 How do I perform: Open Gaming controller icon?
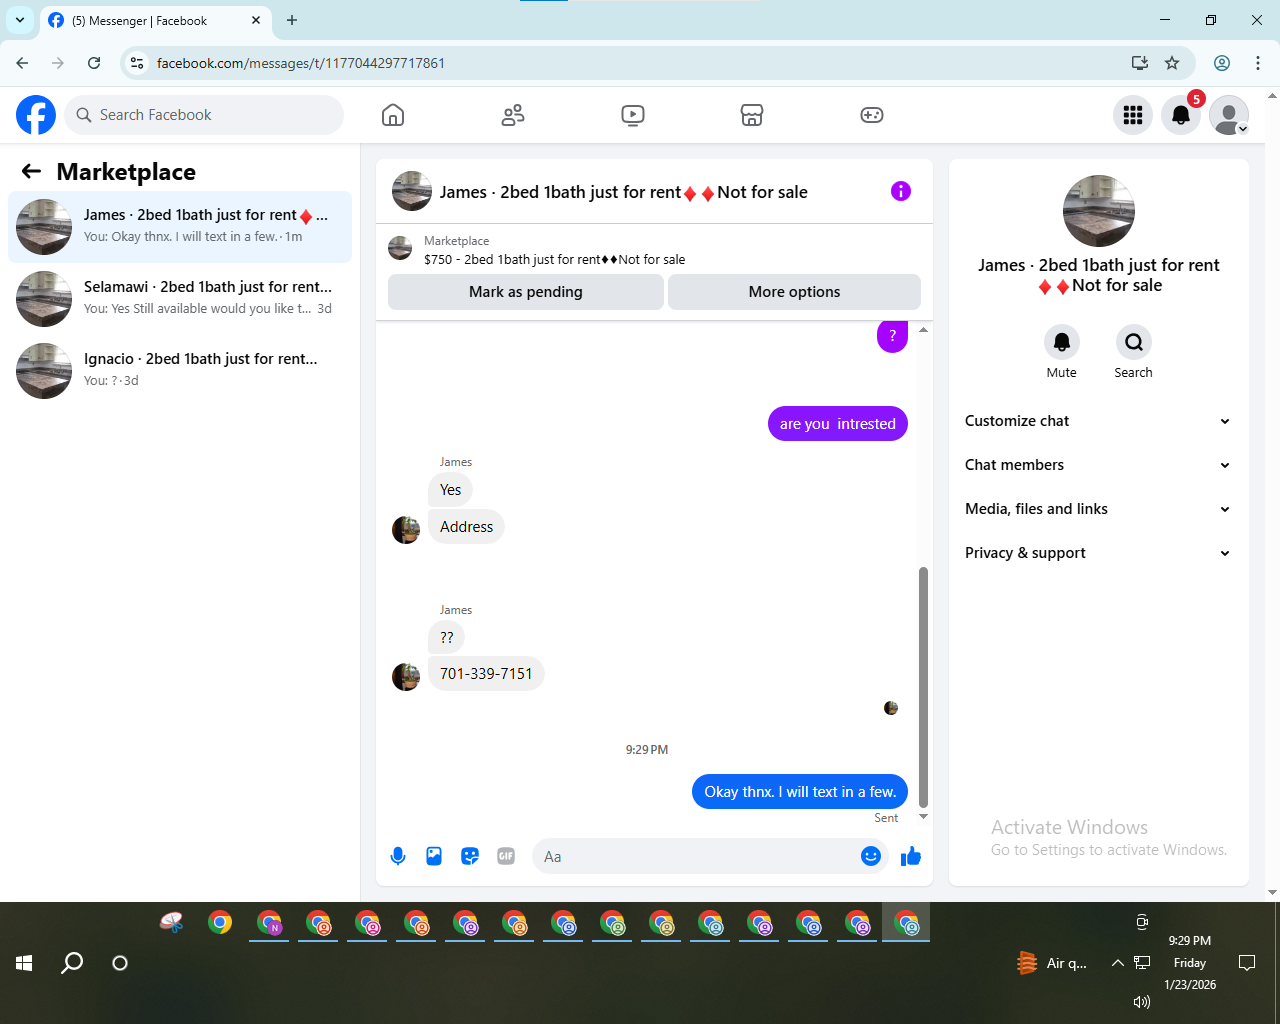[872, 115]
